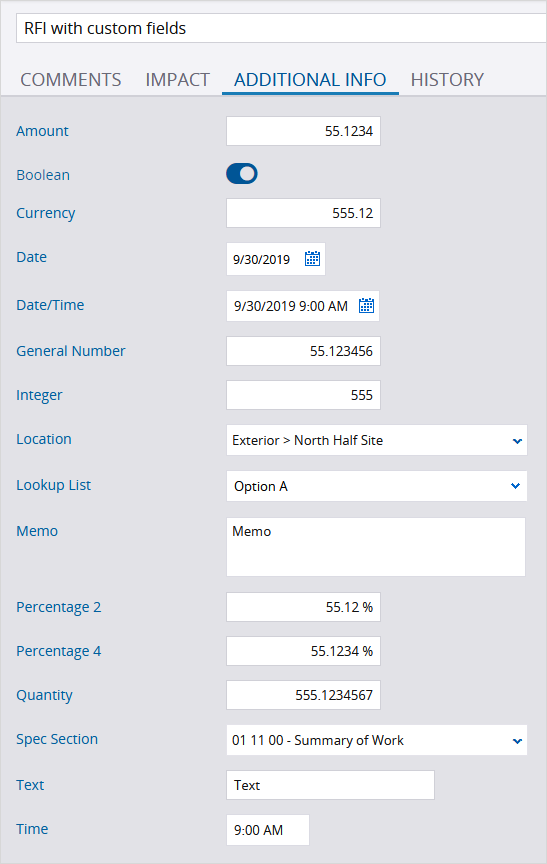Open the Date field calendar picker
Screen dimensions: 547x864
click(x=312, y=258)
